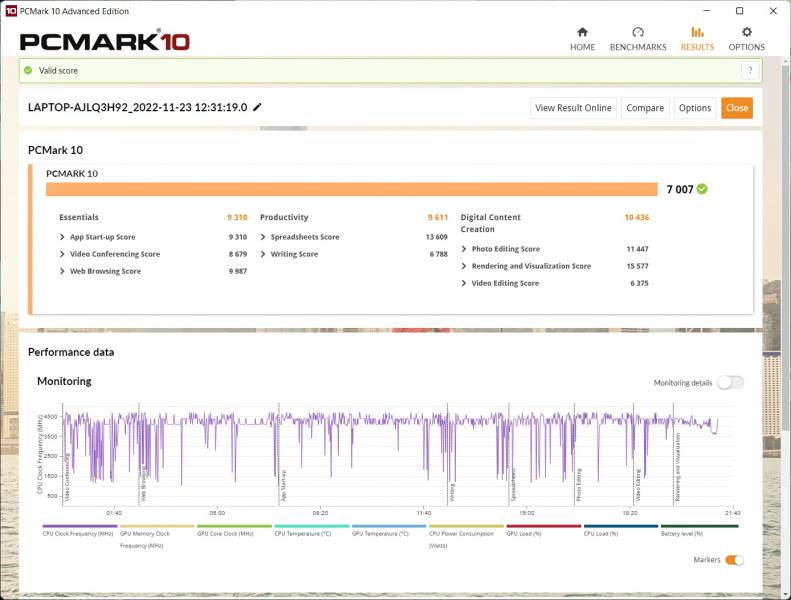Click the App Start-up marker in chart
This screenshot has width=791, height=600.
(x=283, y=485)
